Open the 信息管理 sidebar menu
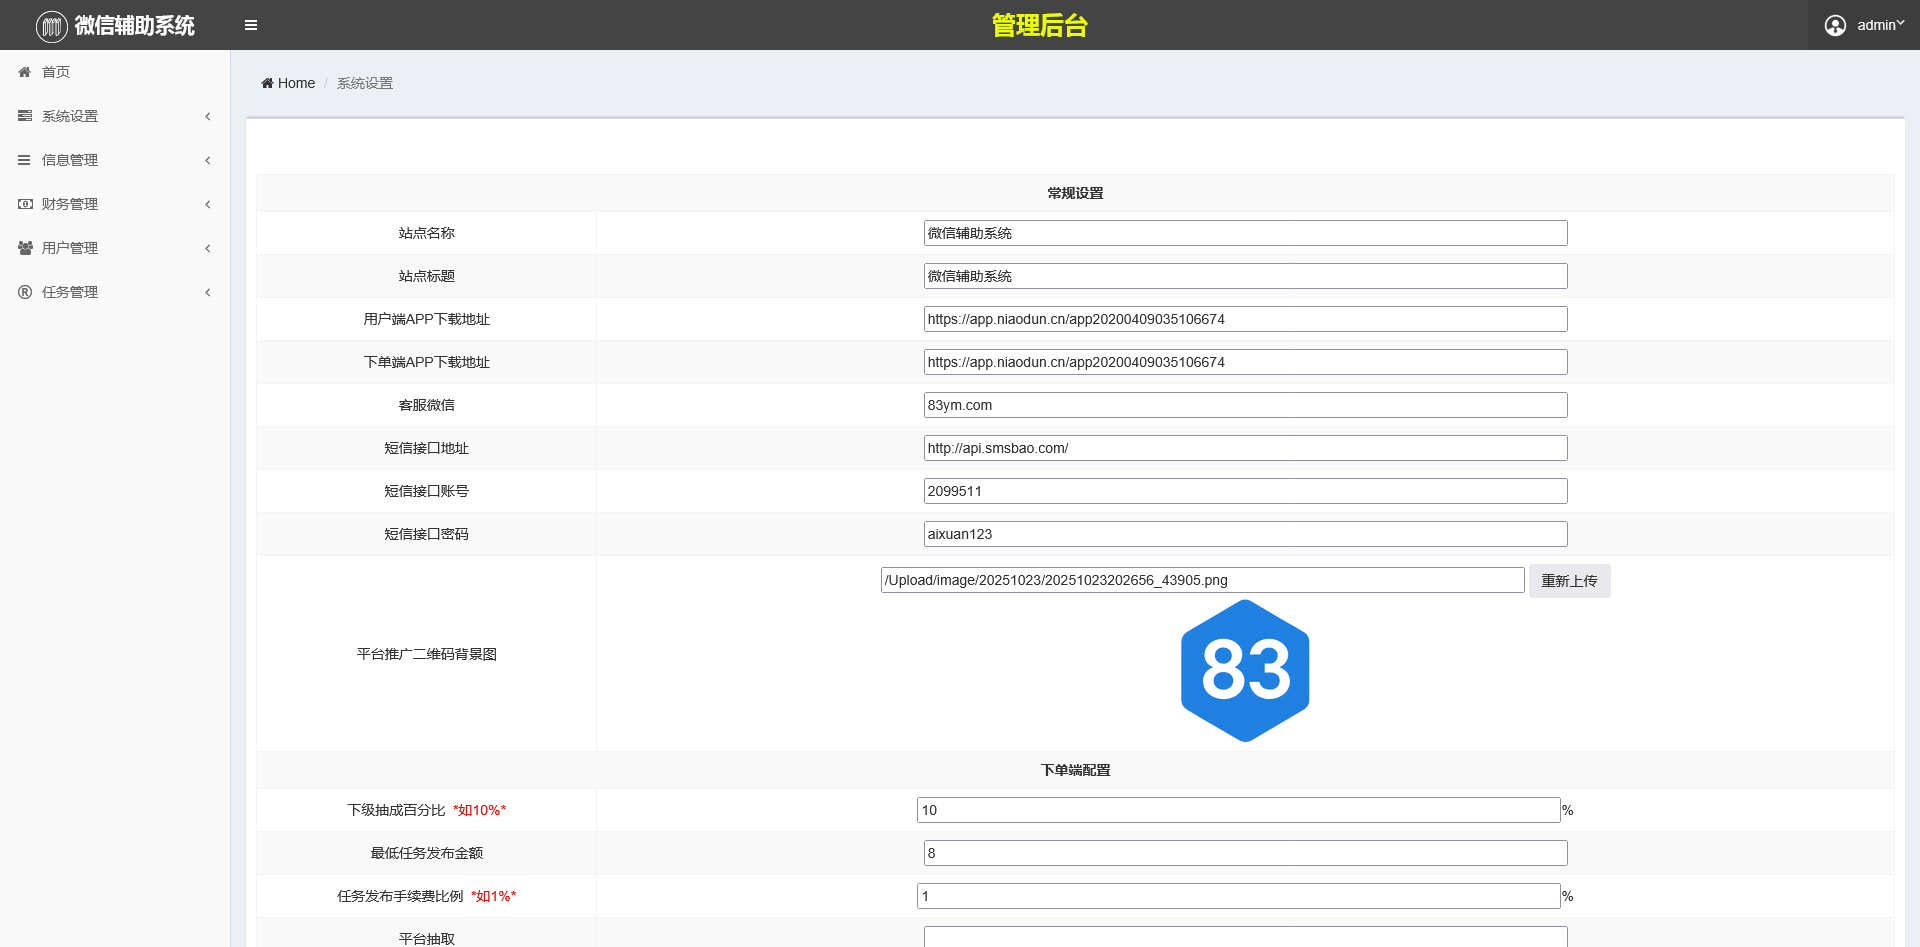Screen dimensions: 1920x947 coord(115,160)
